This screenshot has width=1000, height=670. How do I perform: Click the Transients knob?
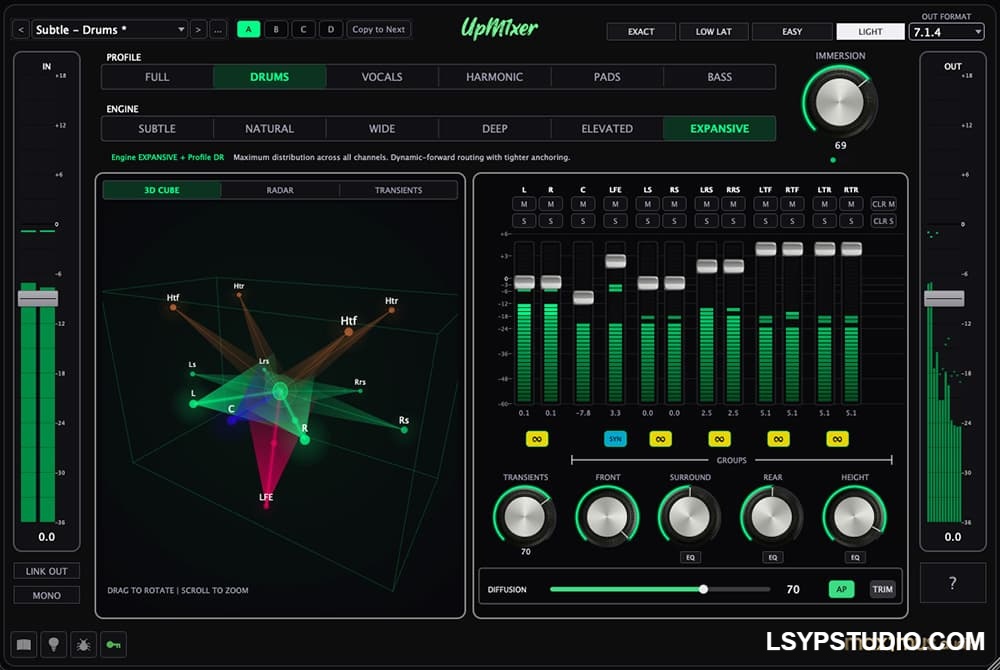525,516
